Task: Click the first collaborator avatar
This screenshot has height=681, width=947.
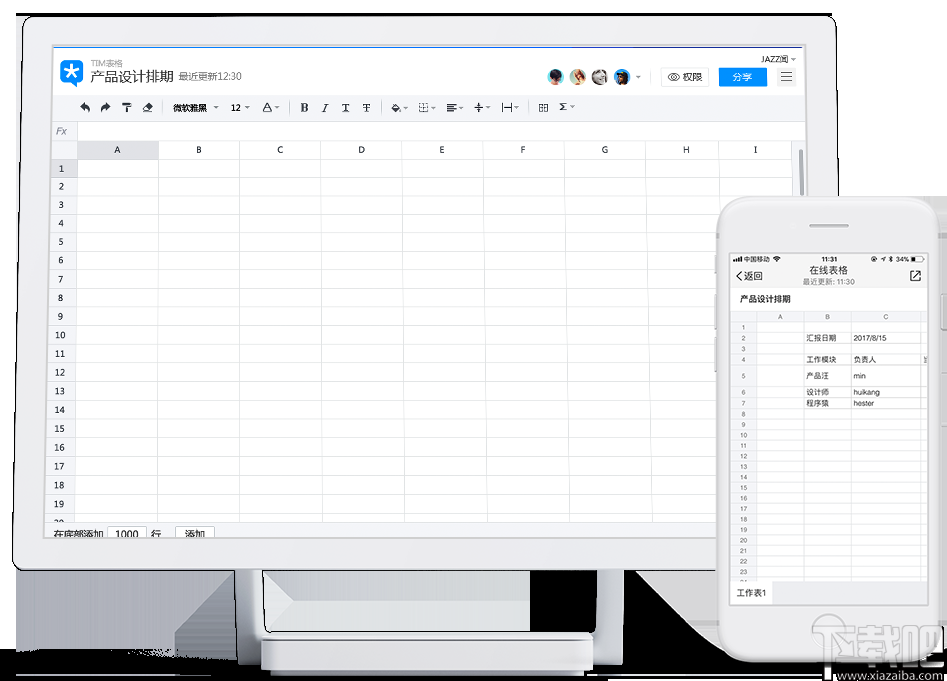Action: (555, 77)
